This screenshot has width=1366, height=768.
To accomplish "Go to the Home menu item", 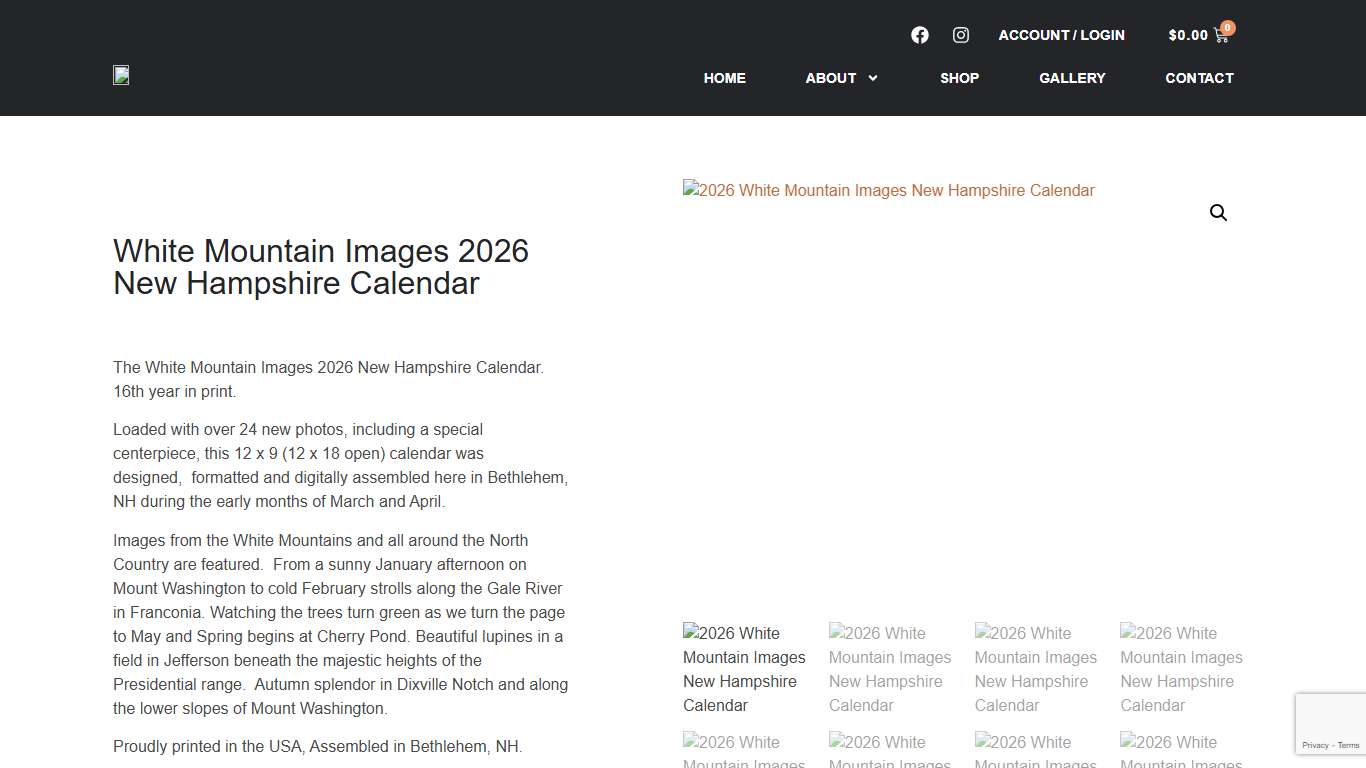I will [724, 78].
